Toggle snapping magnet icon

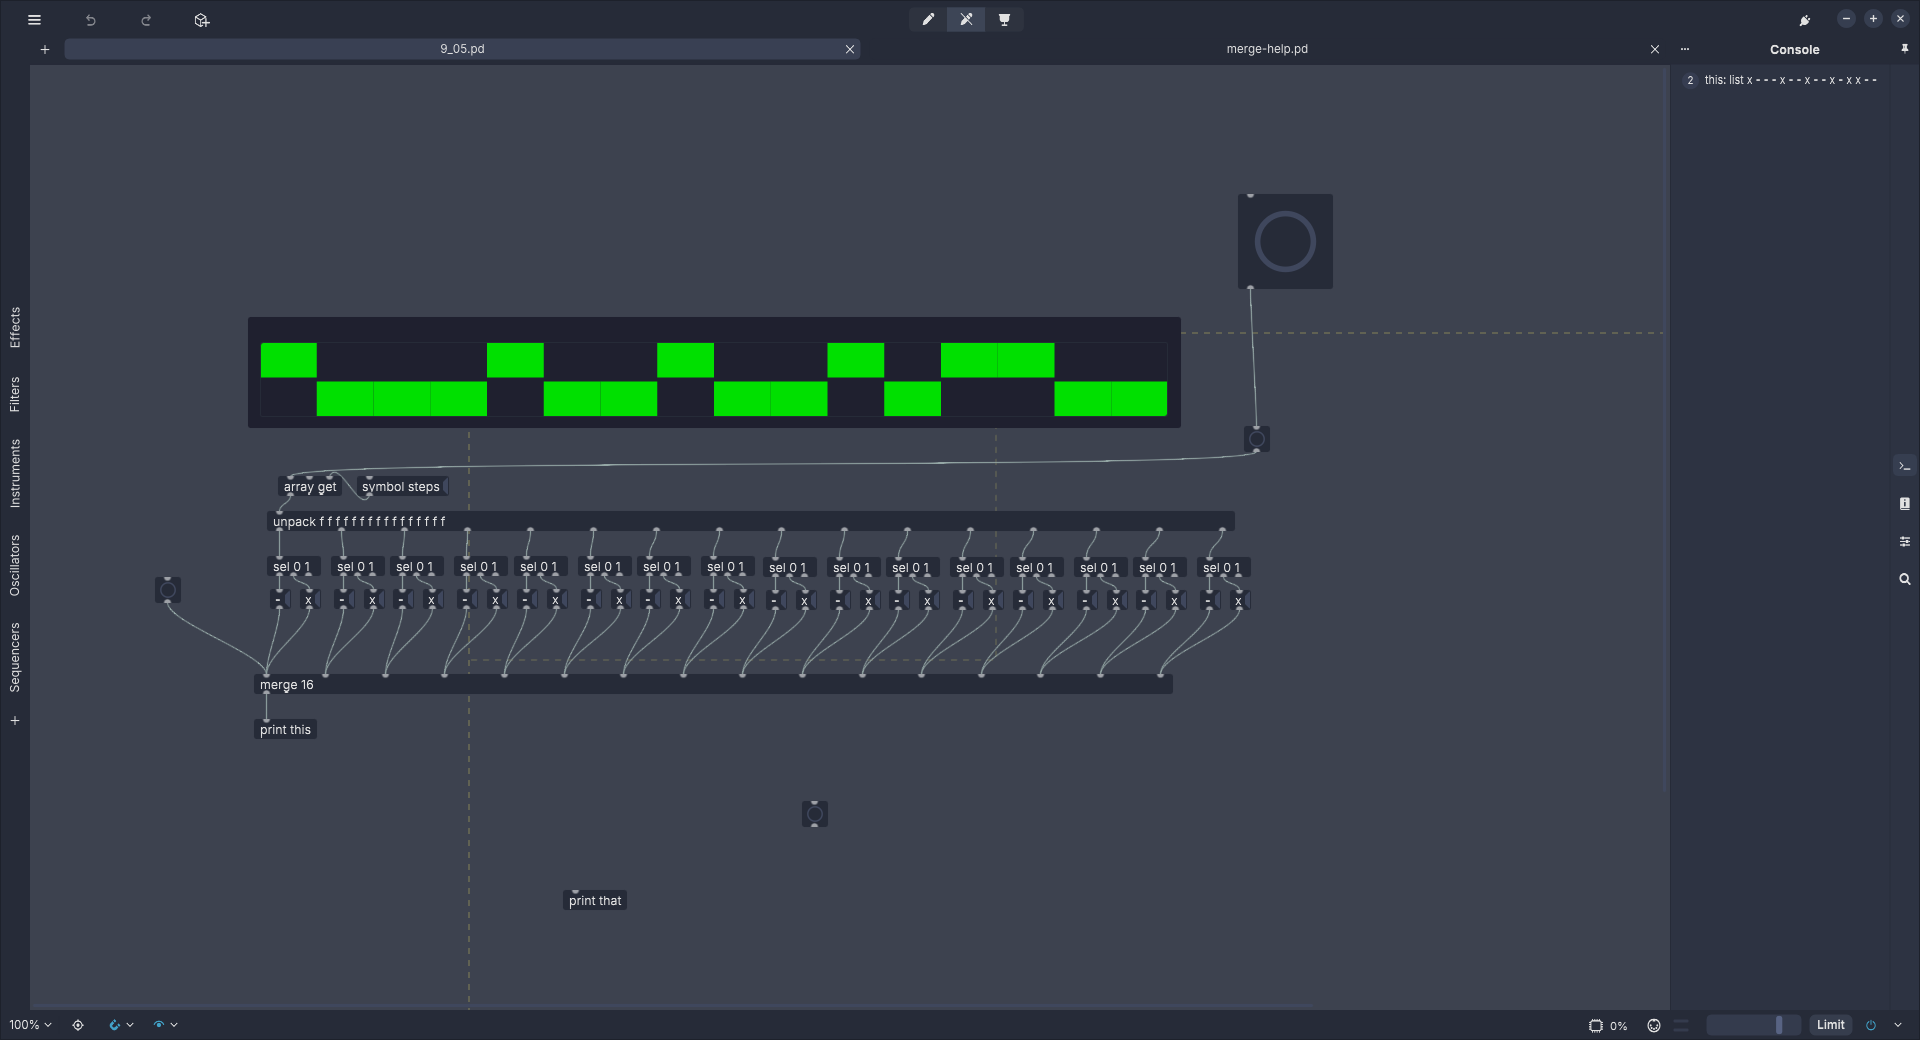point(114,1025)
